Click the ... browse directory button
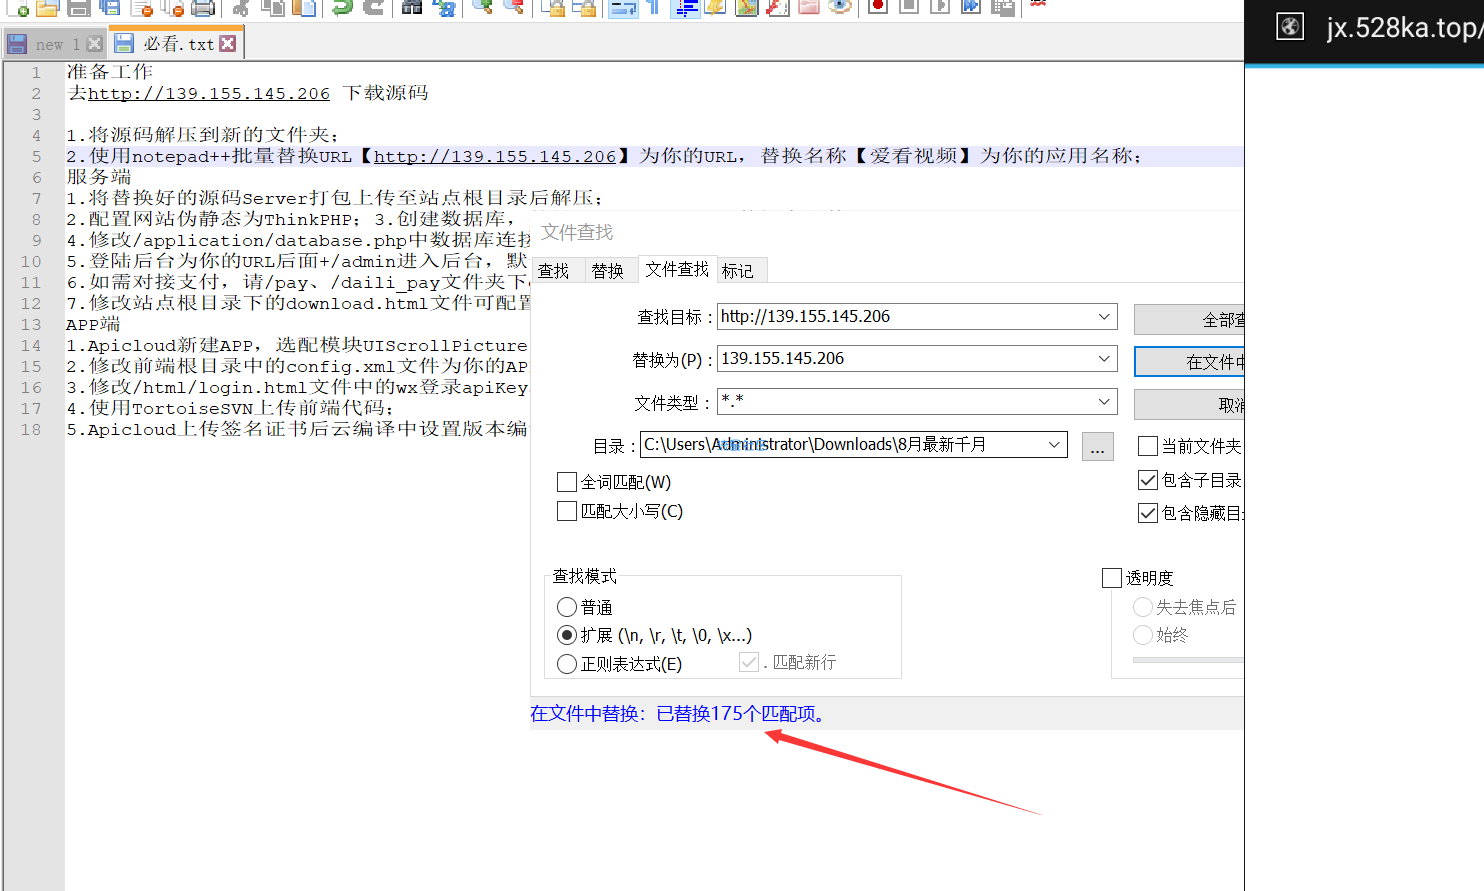Viewport: 1484px width, 891px height. pyautogui.click(x=1097, y=446)
